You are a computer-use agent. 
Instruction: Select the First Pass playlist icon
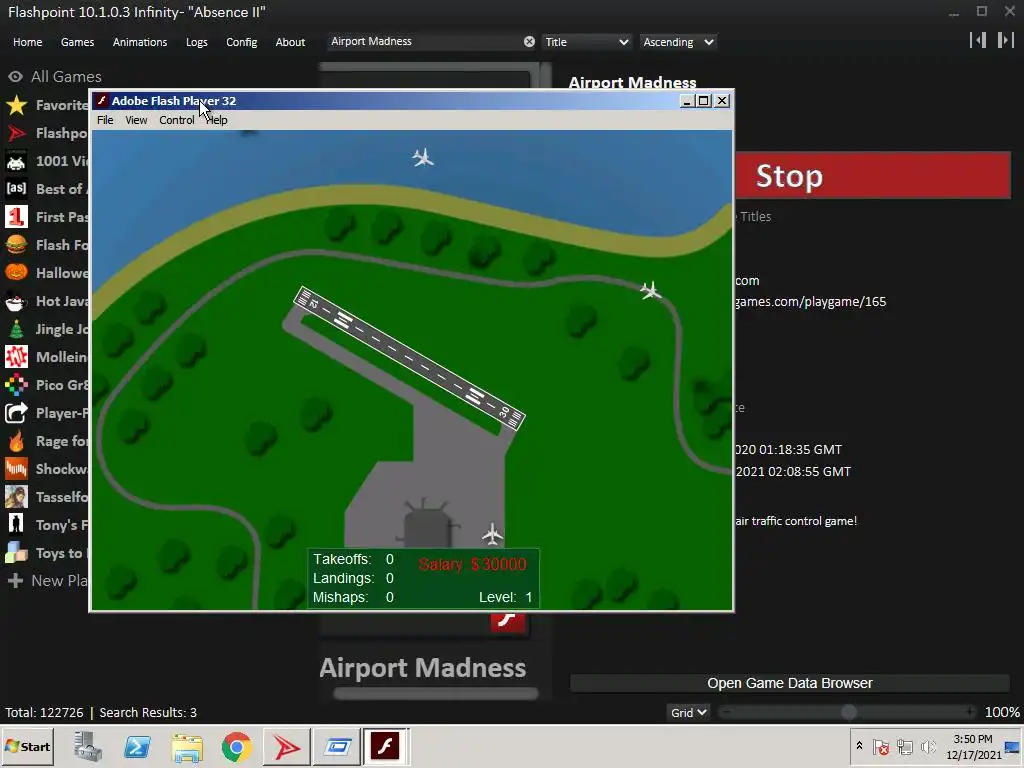click(16, 217)
